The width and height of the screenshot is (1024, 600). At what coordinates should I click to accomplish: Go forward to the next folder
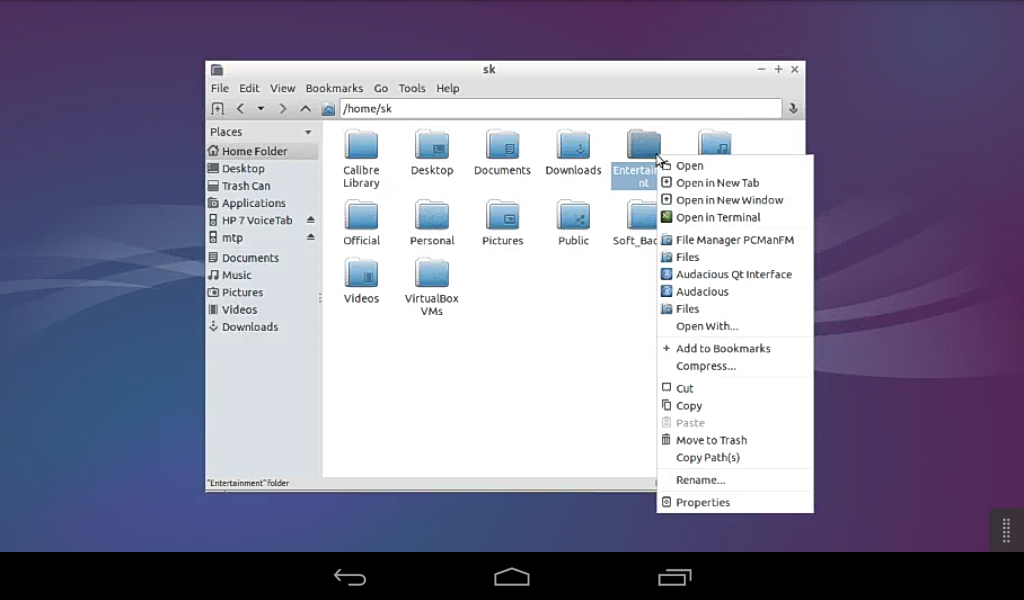pos(282,109)
